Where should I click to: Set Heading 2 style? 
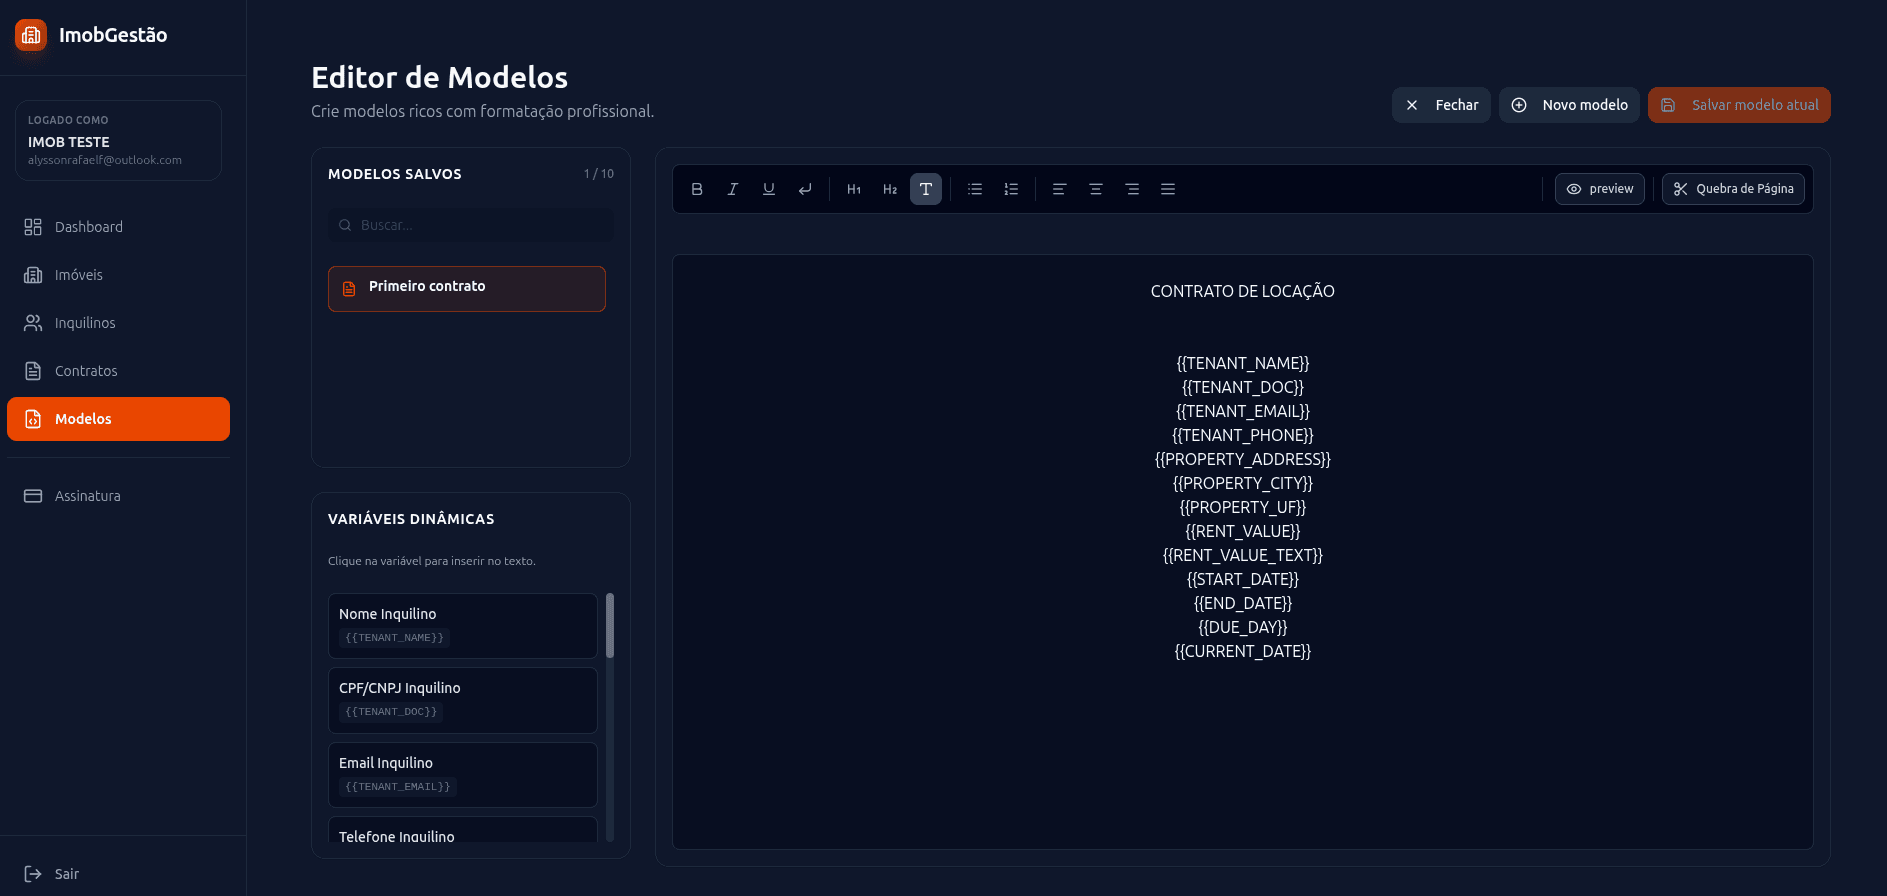click(890, 189)
